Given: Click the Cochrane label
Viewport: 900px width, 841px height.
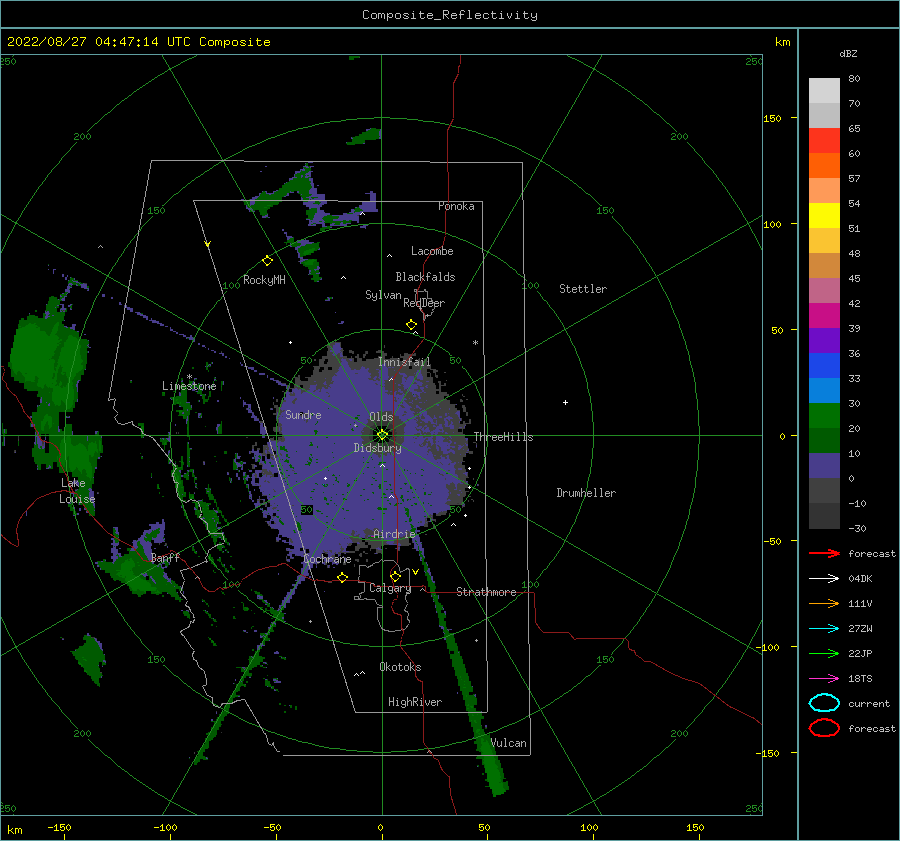Looking at the screenshot, I should [x=327, y=559].
